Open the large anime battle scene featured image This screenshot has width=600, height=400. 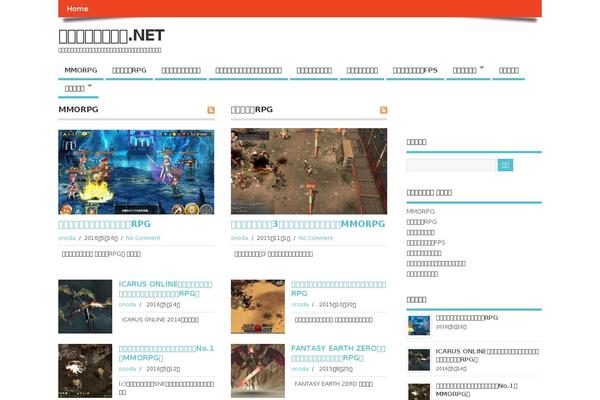click(x=136, y=172)
